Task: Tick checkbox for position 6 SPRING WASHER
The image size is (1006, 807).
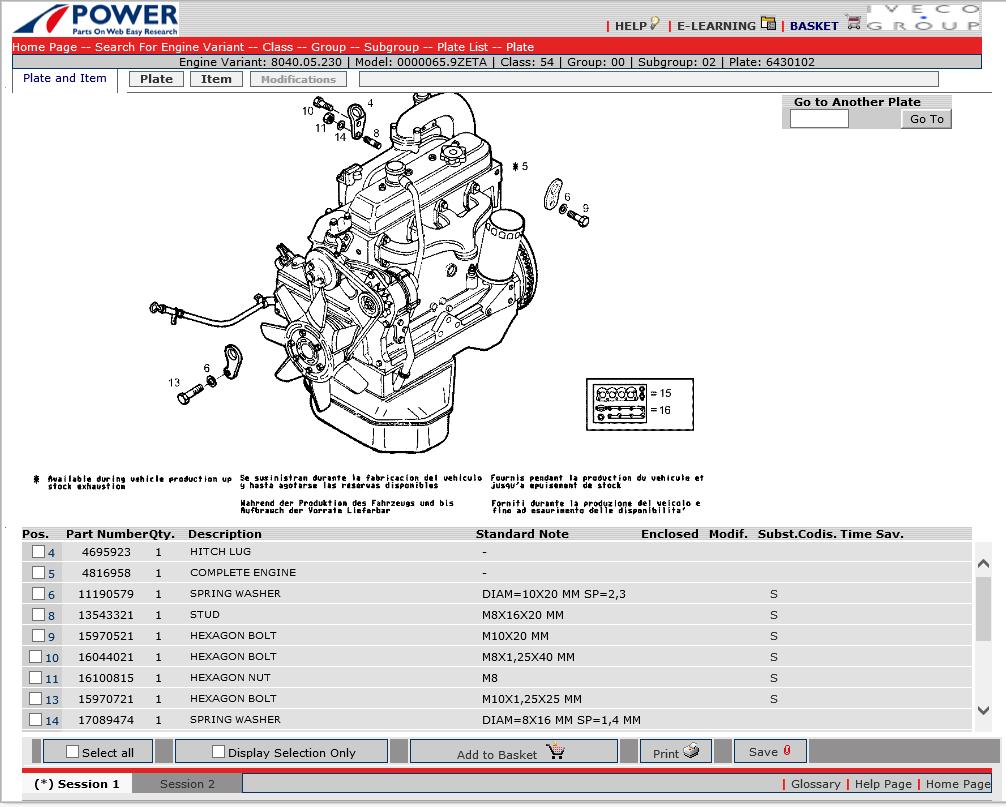Action: [x=38, y=593]
